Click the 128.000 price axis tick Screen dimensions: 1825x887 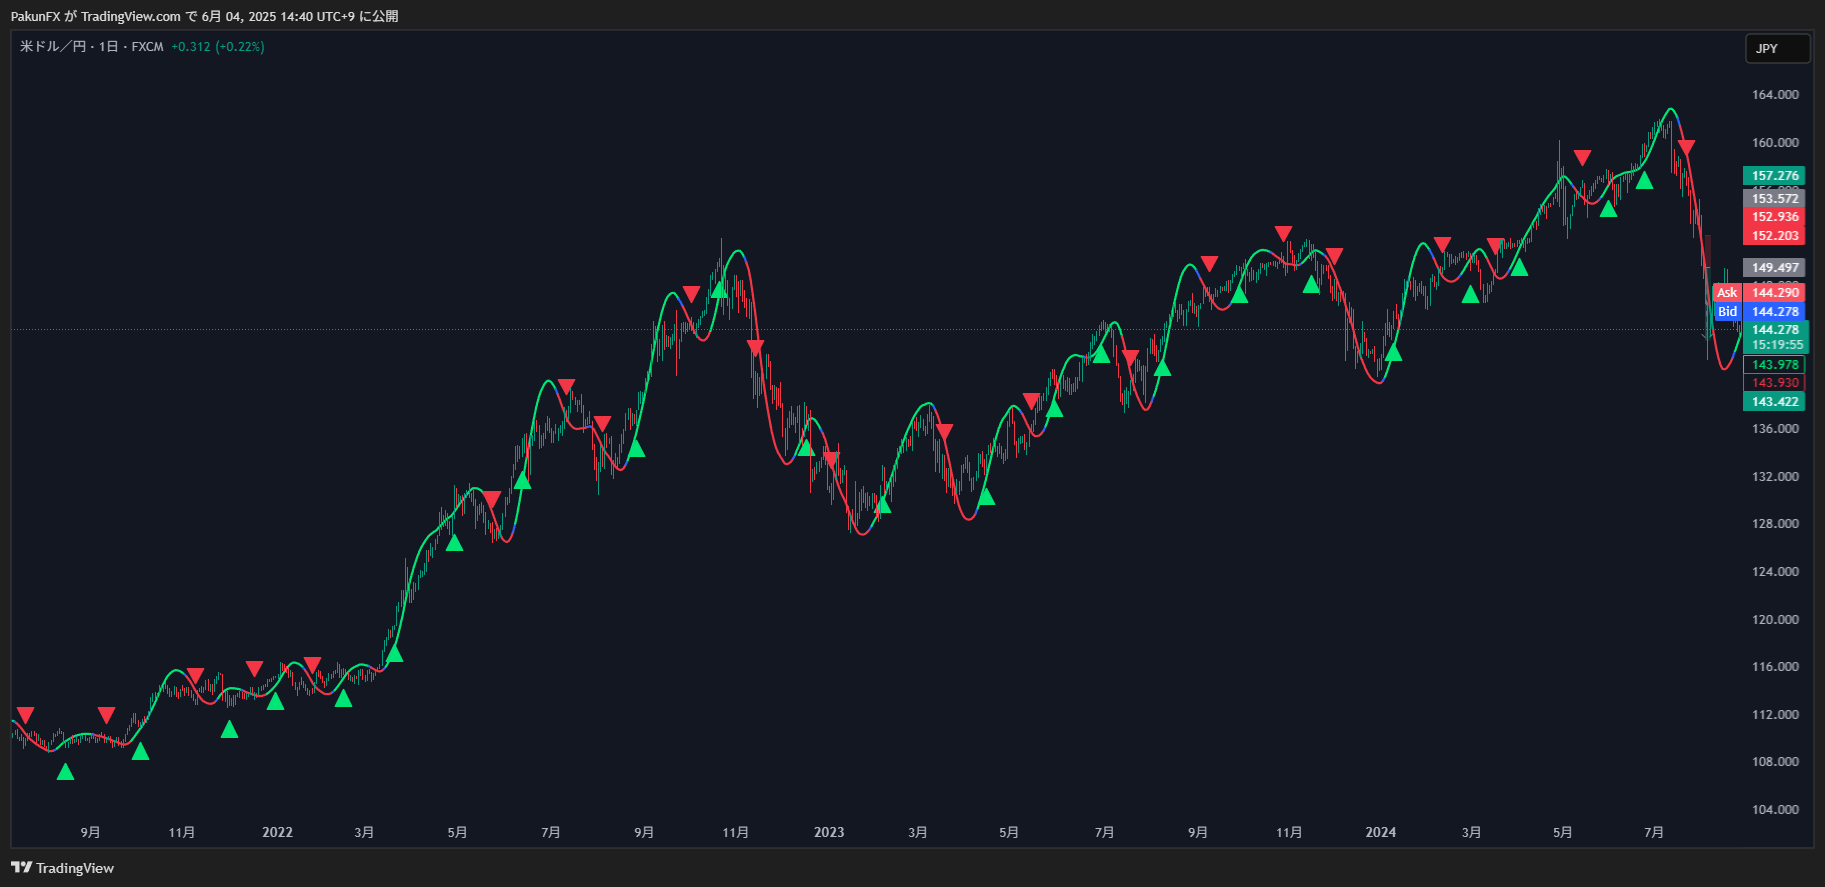tap(1775, 524)
